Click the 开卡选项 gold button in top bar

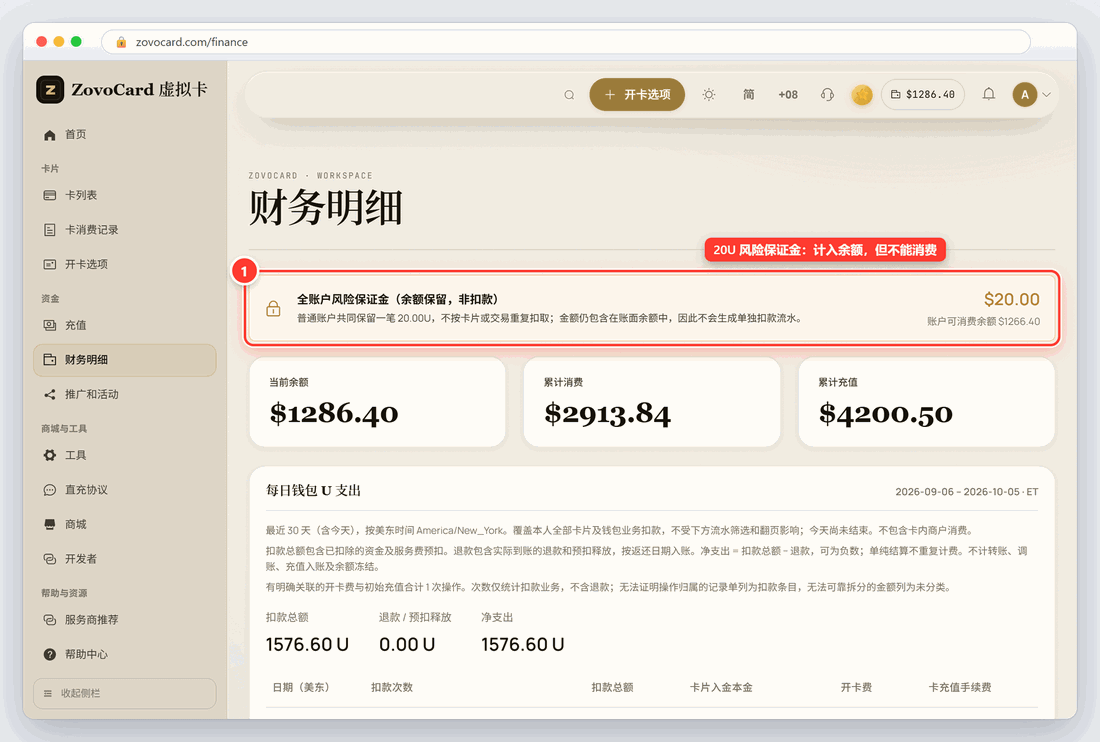point(637,95)
